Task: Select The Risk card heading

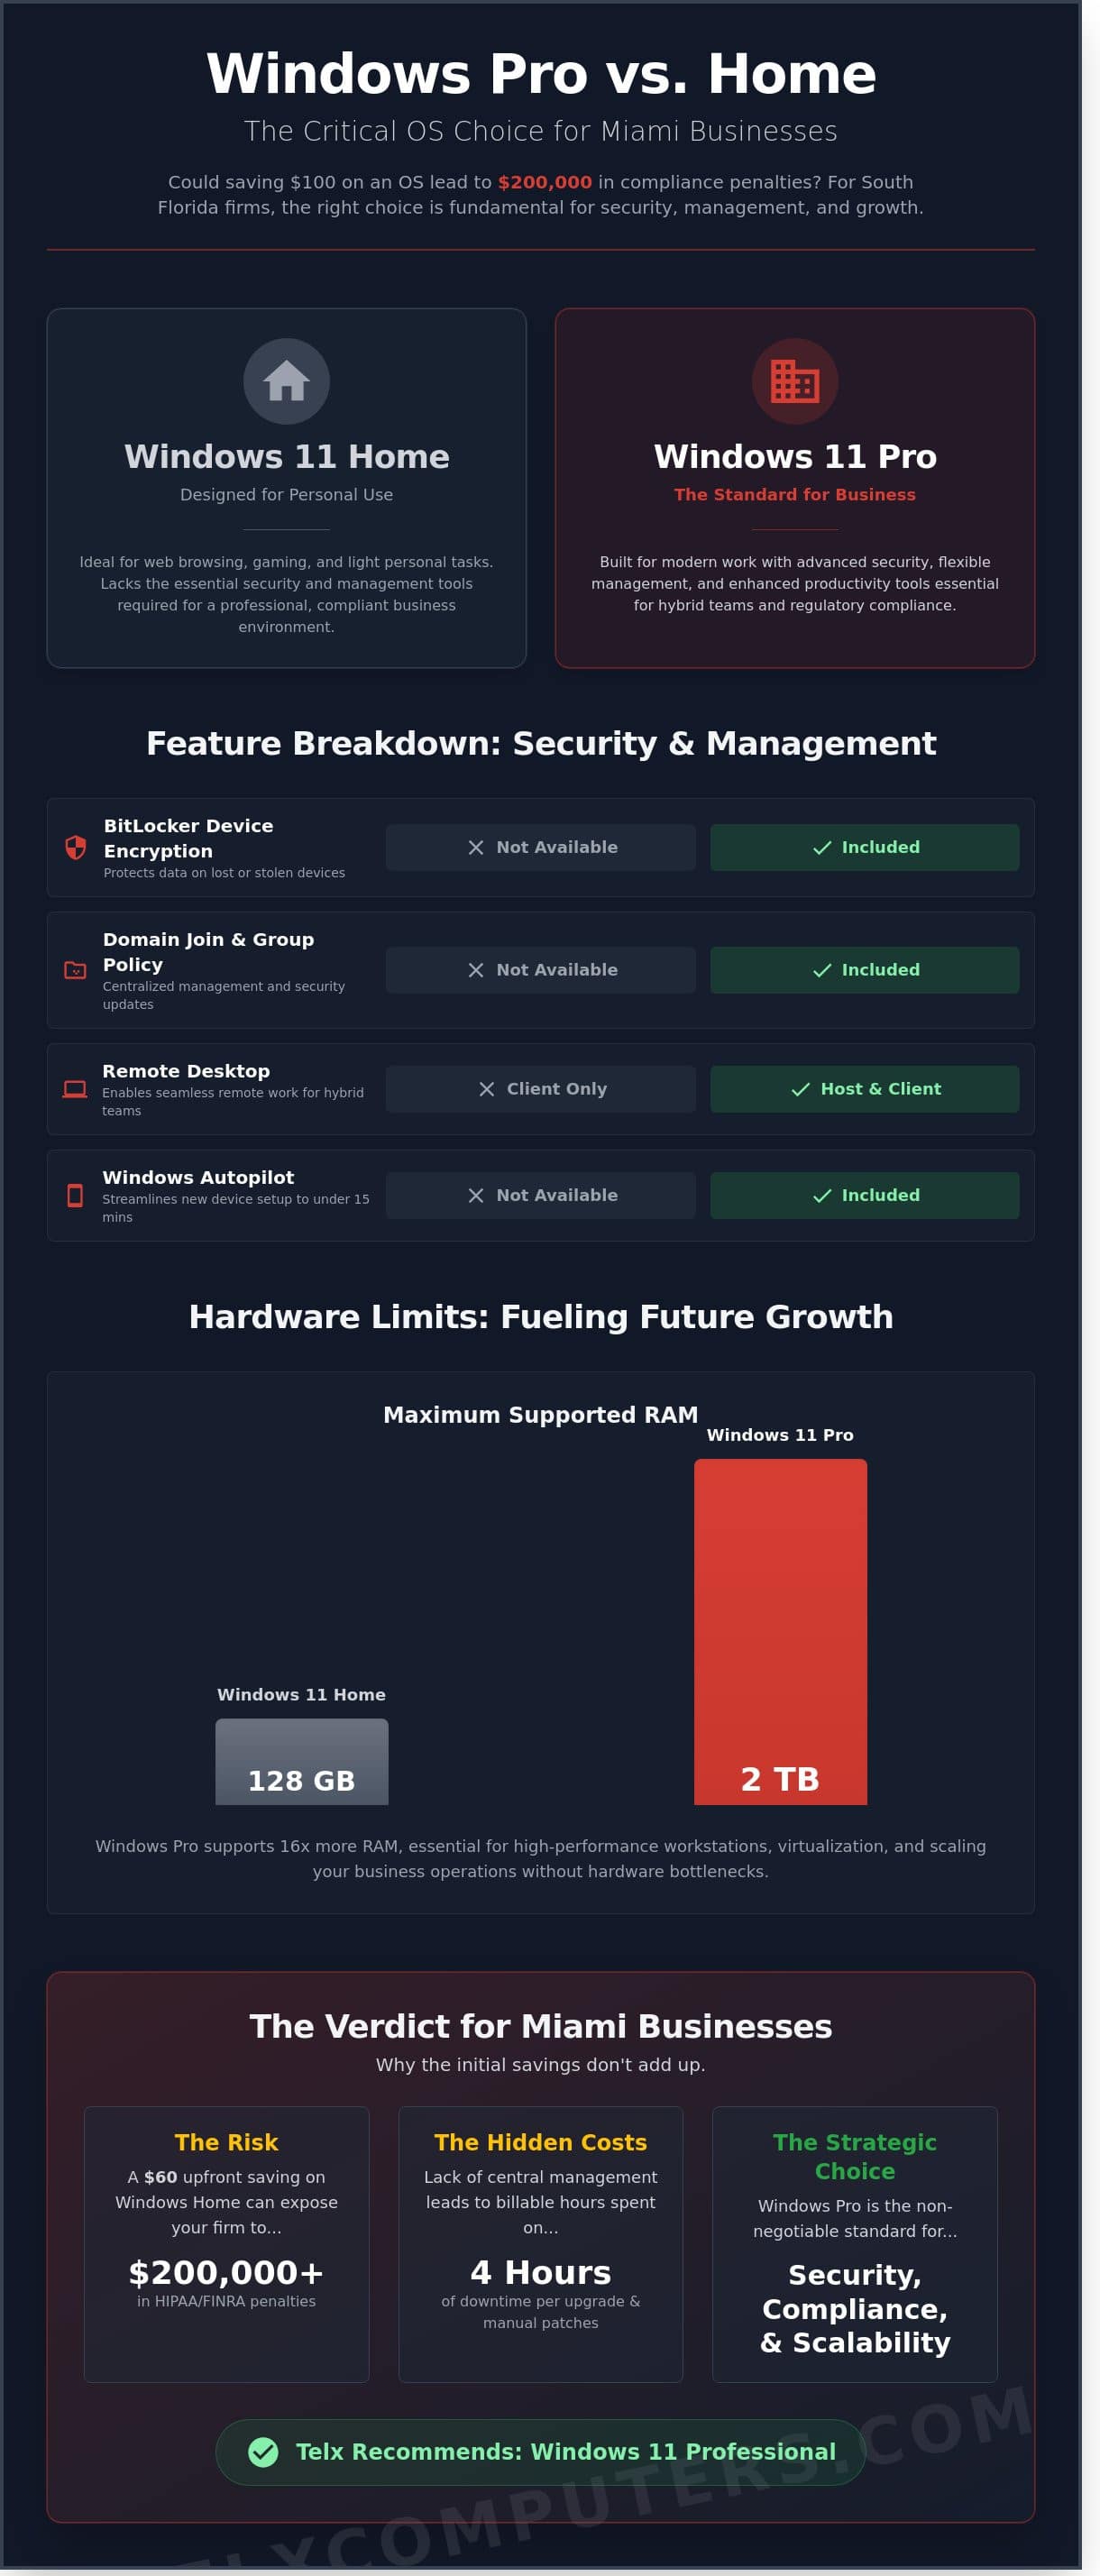Action: pyautogui.click(x=226, y=2142)
